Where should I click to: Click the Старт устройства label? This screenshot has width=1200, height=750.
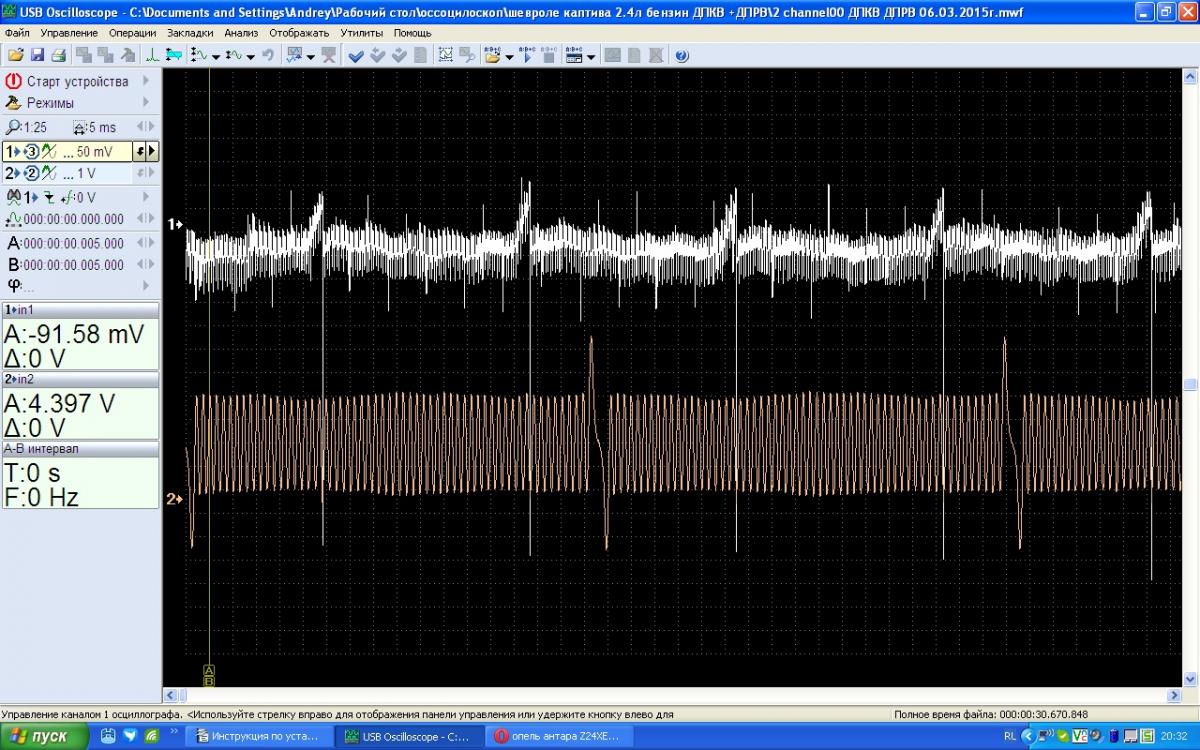(78, 81)
